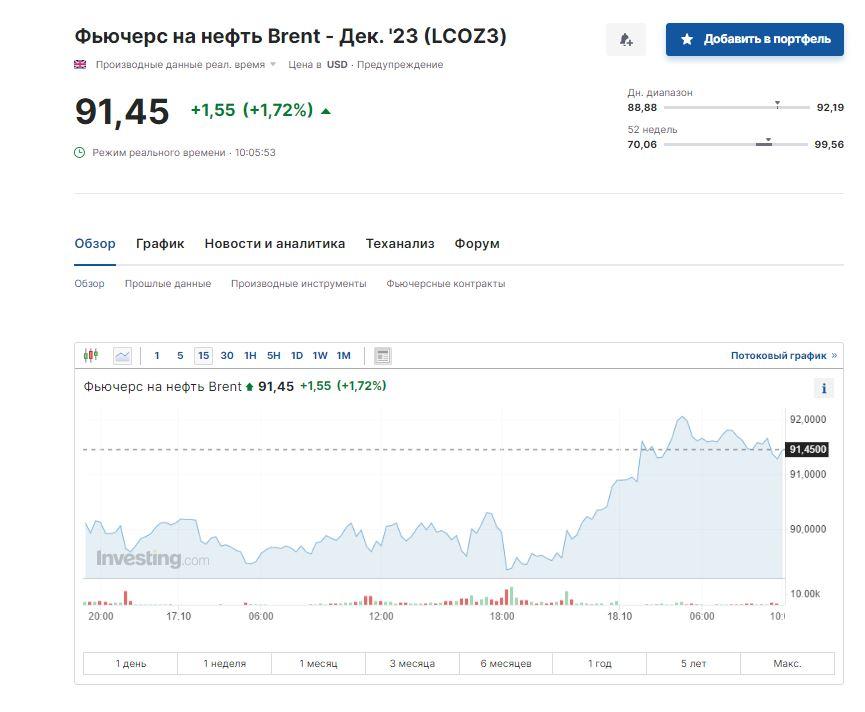Select the 1W interval

(x=320, y=356)
